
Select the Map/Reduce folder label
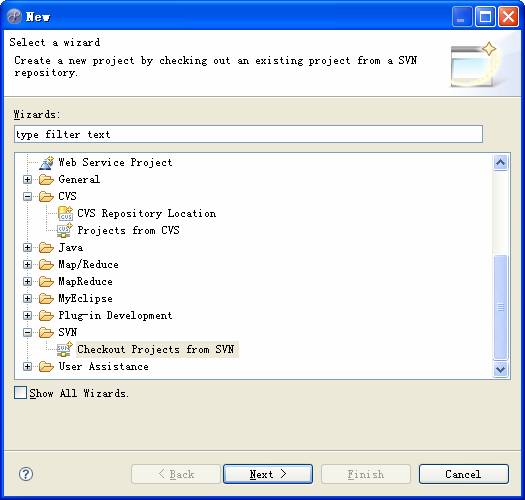click(88, 265)
